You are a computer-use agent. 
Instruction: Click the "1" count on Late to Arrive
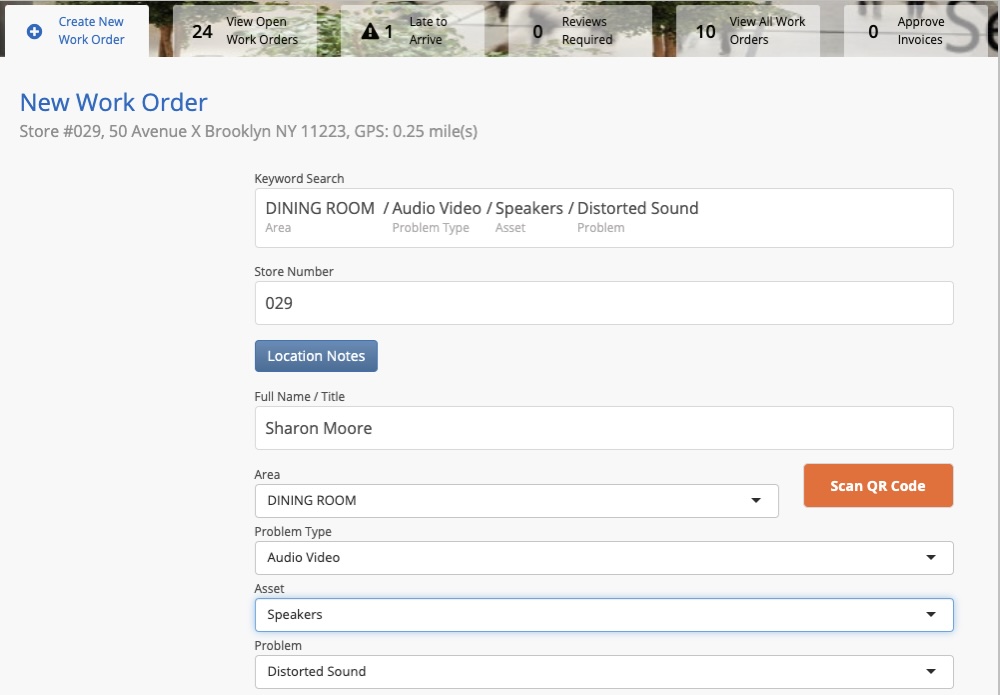(389, 31)
